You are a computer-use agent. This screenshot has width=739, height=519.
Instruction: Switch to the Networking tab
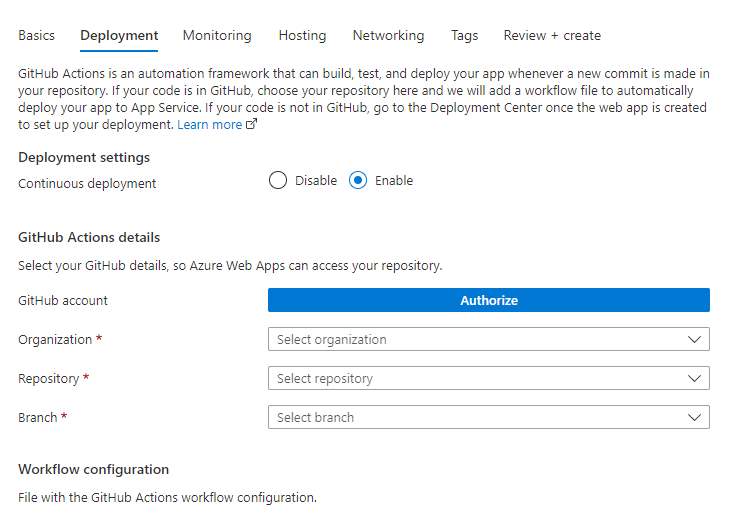(x=388, y=35)
